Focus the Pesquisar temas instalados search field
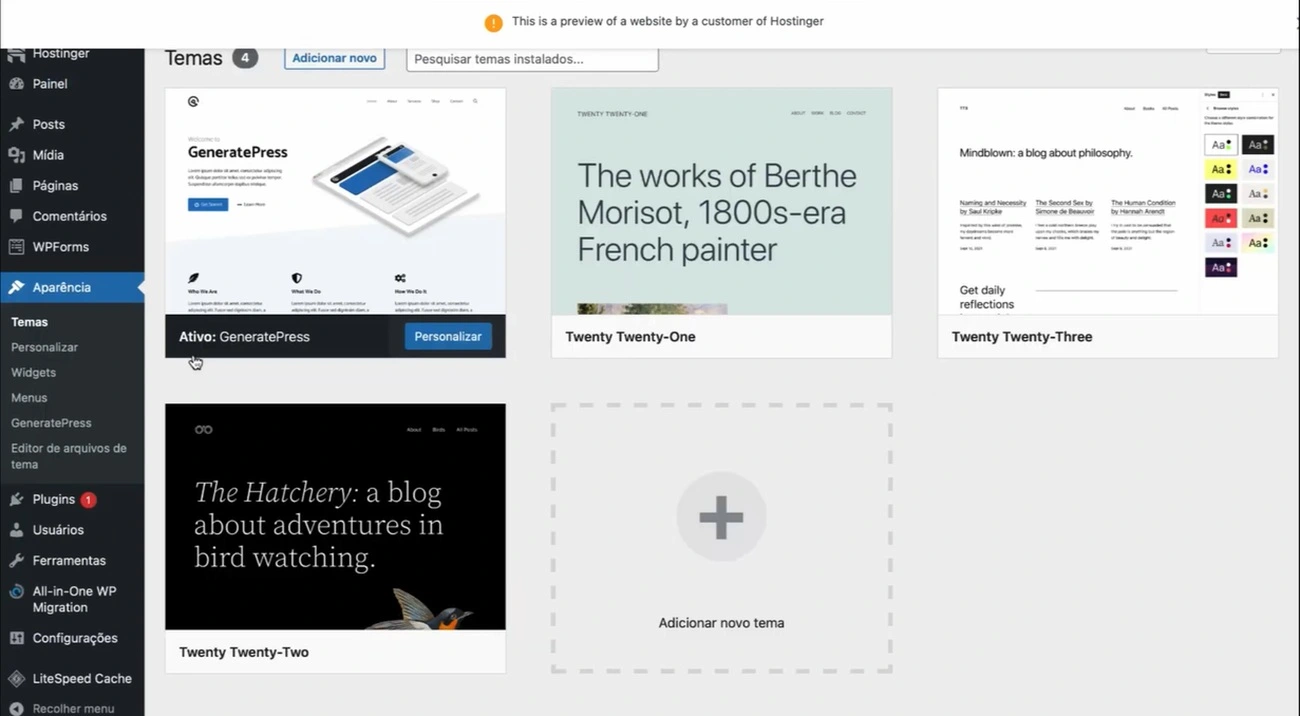 [532, 59]
